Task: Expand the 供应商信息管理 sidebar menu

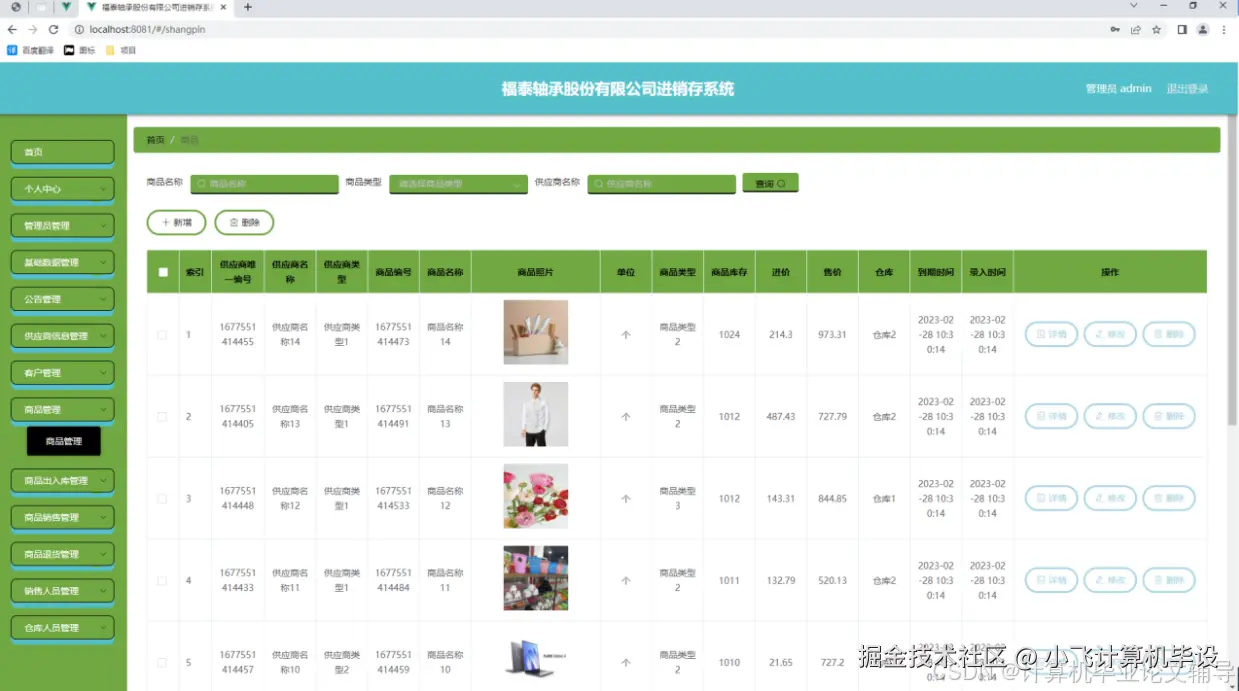Action: click(62, 336)
